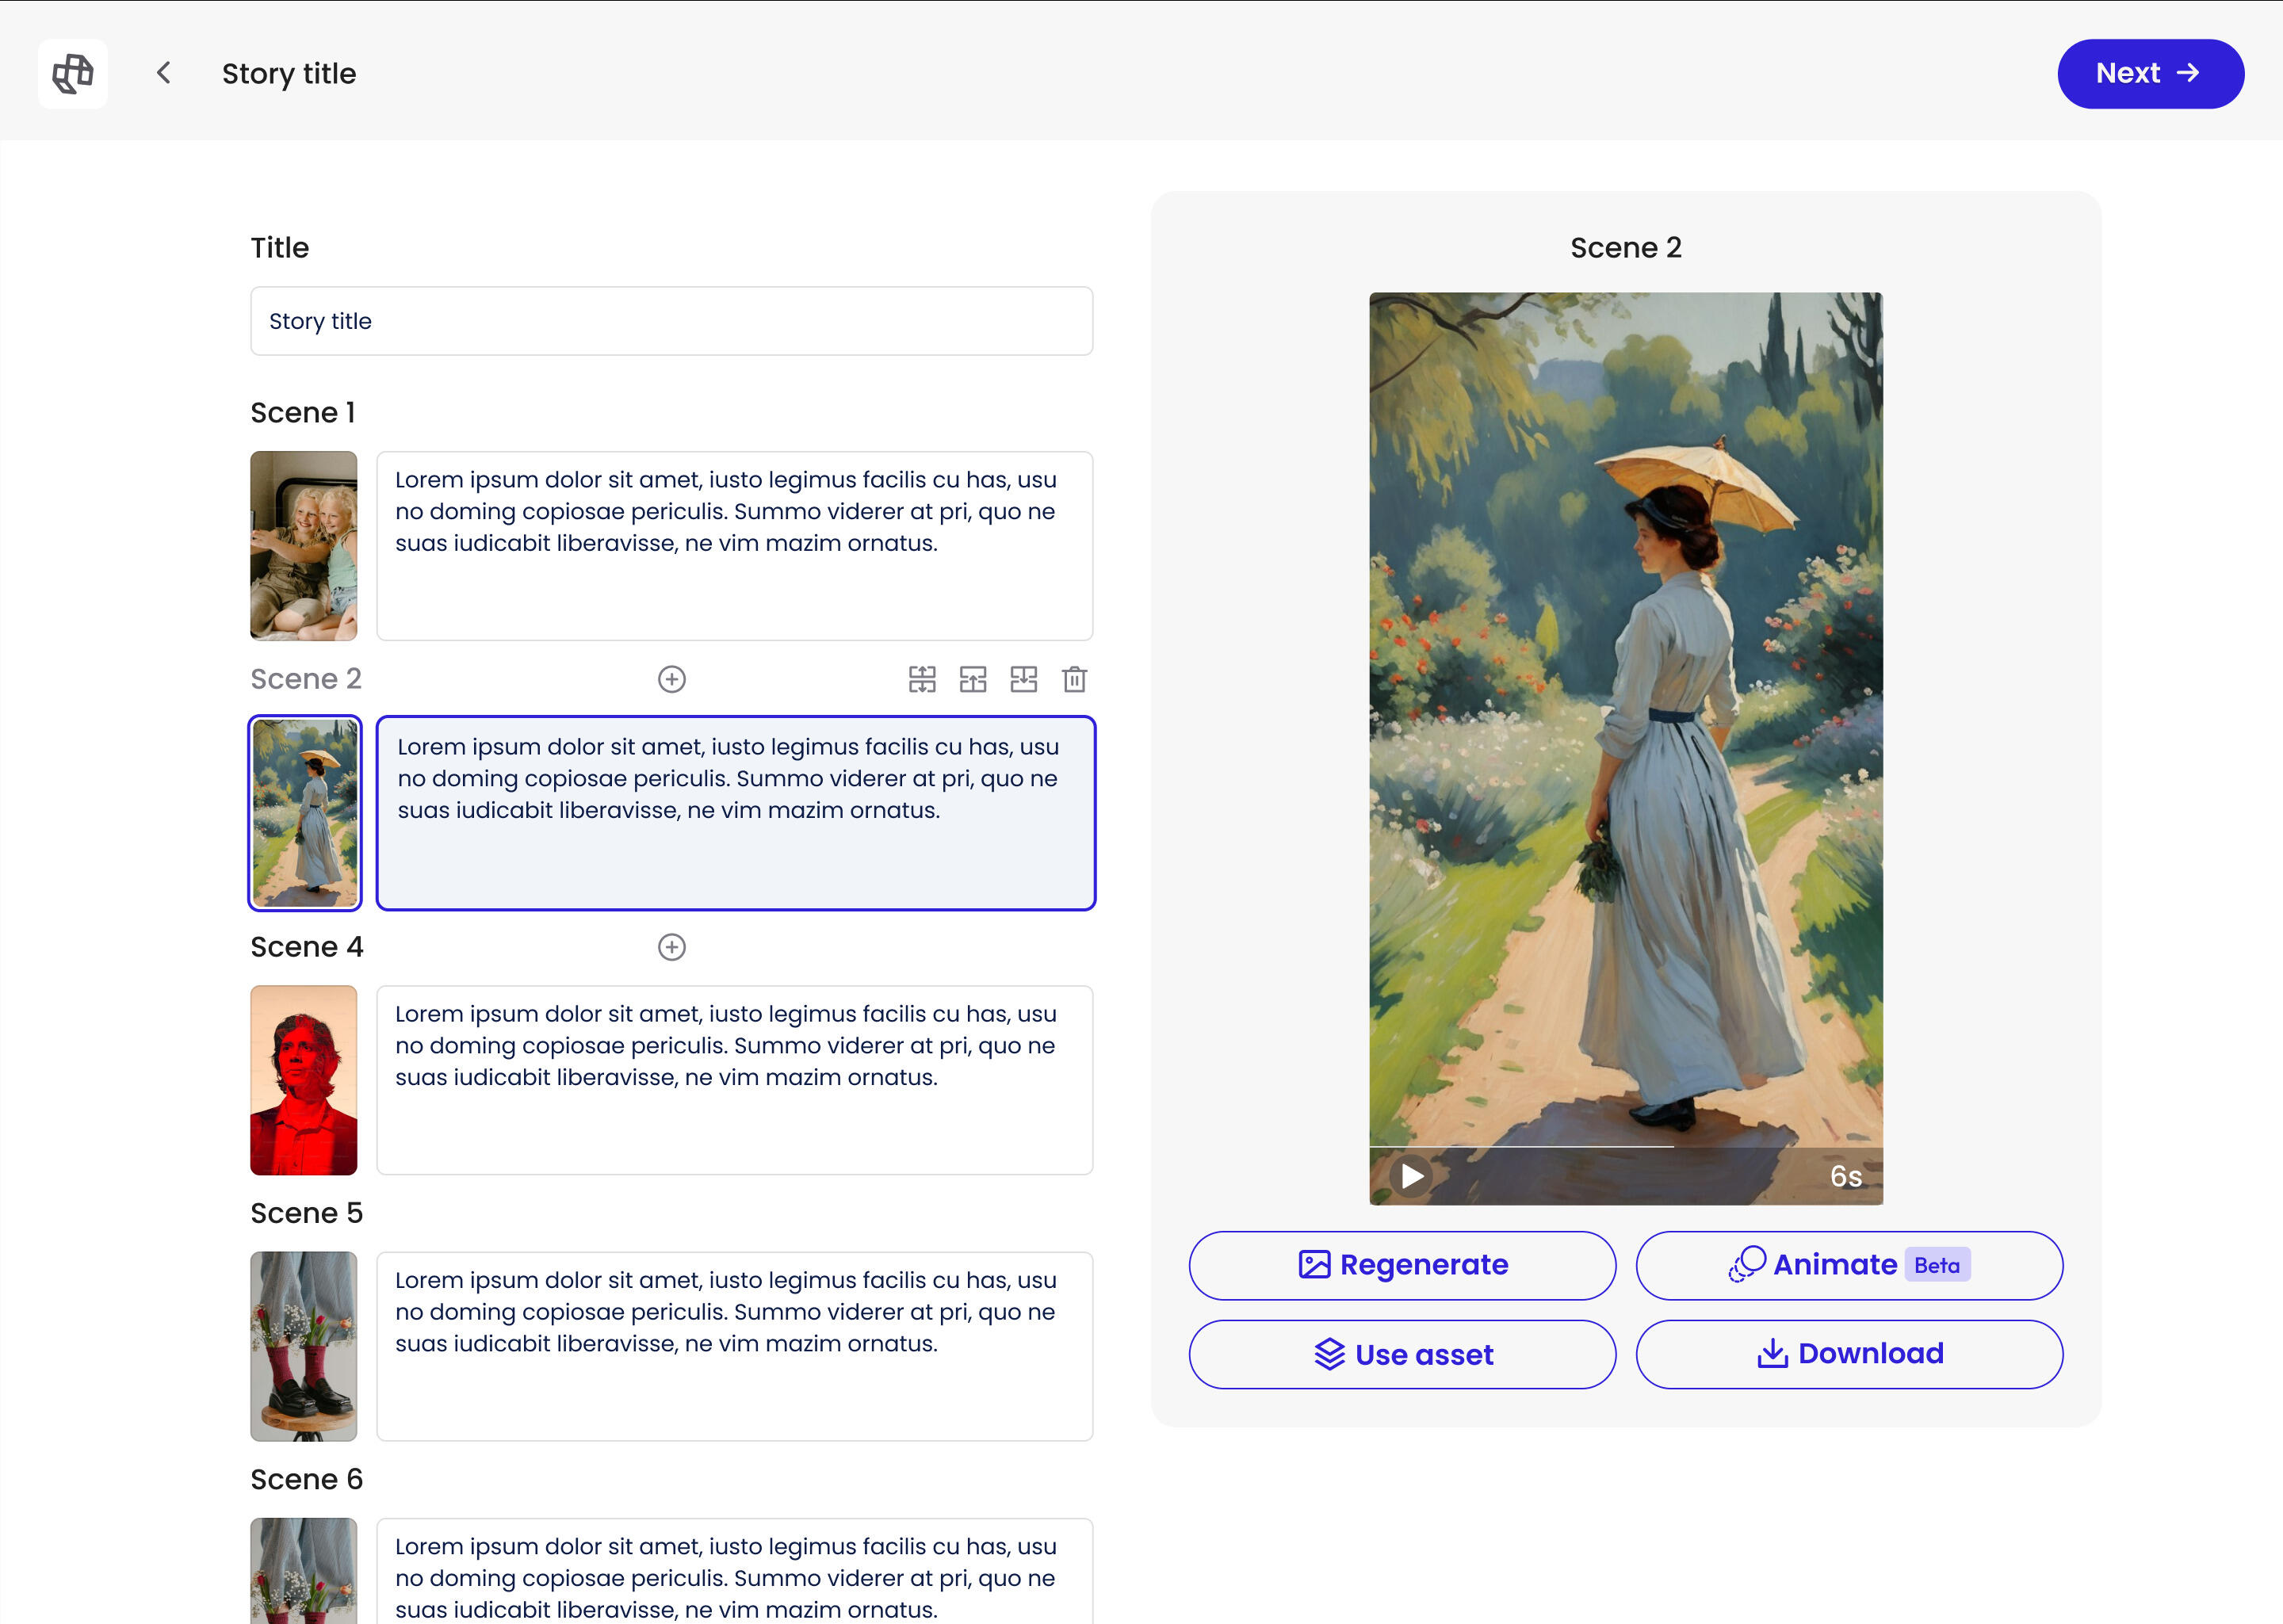The width and height of the screenshot is (2283, 1624).
Task: Click the 6s duration label on the preview
Action: [x=1845, y=1176]
